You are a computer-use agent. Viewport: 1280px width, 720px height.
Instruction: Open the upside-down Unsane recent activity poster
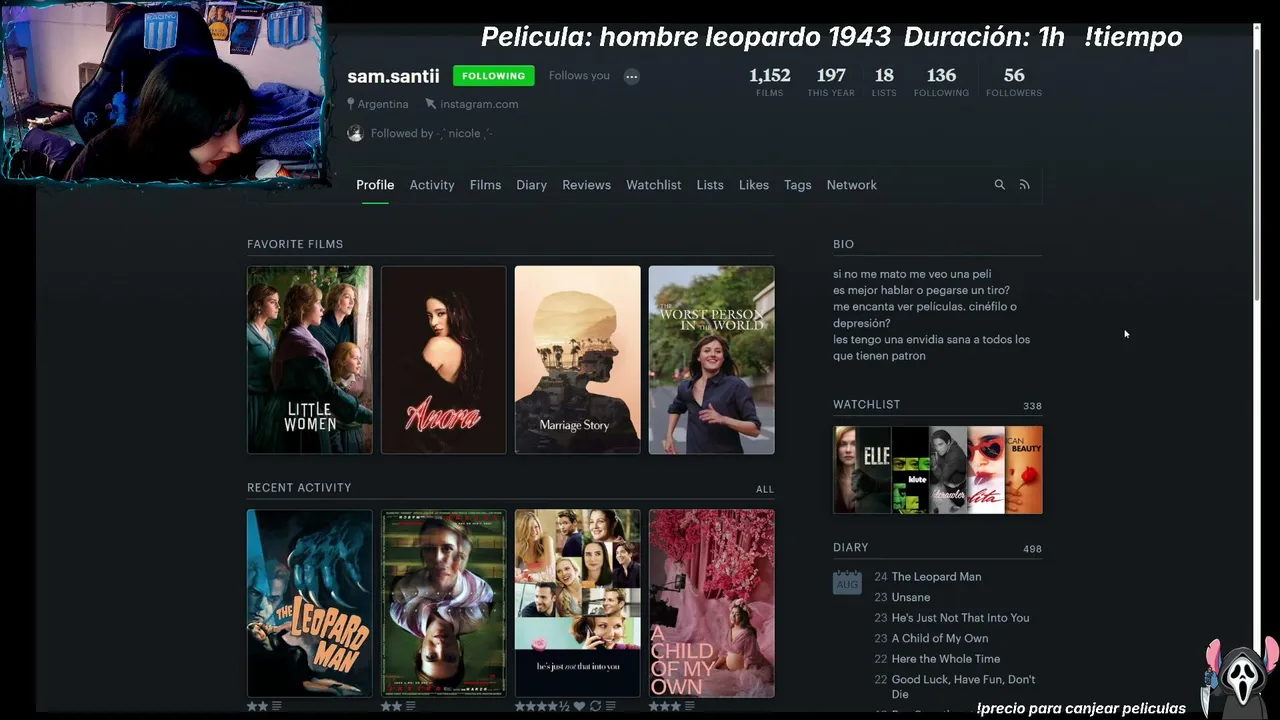(x=444, y=603)
